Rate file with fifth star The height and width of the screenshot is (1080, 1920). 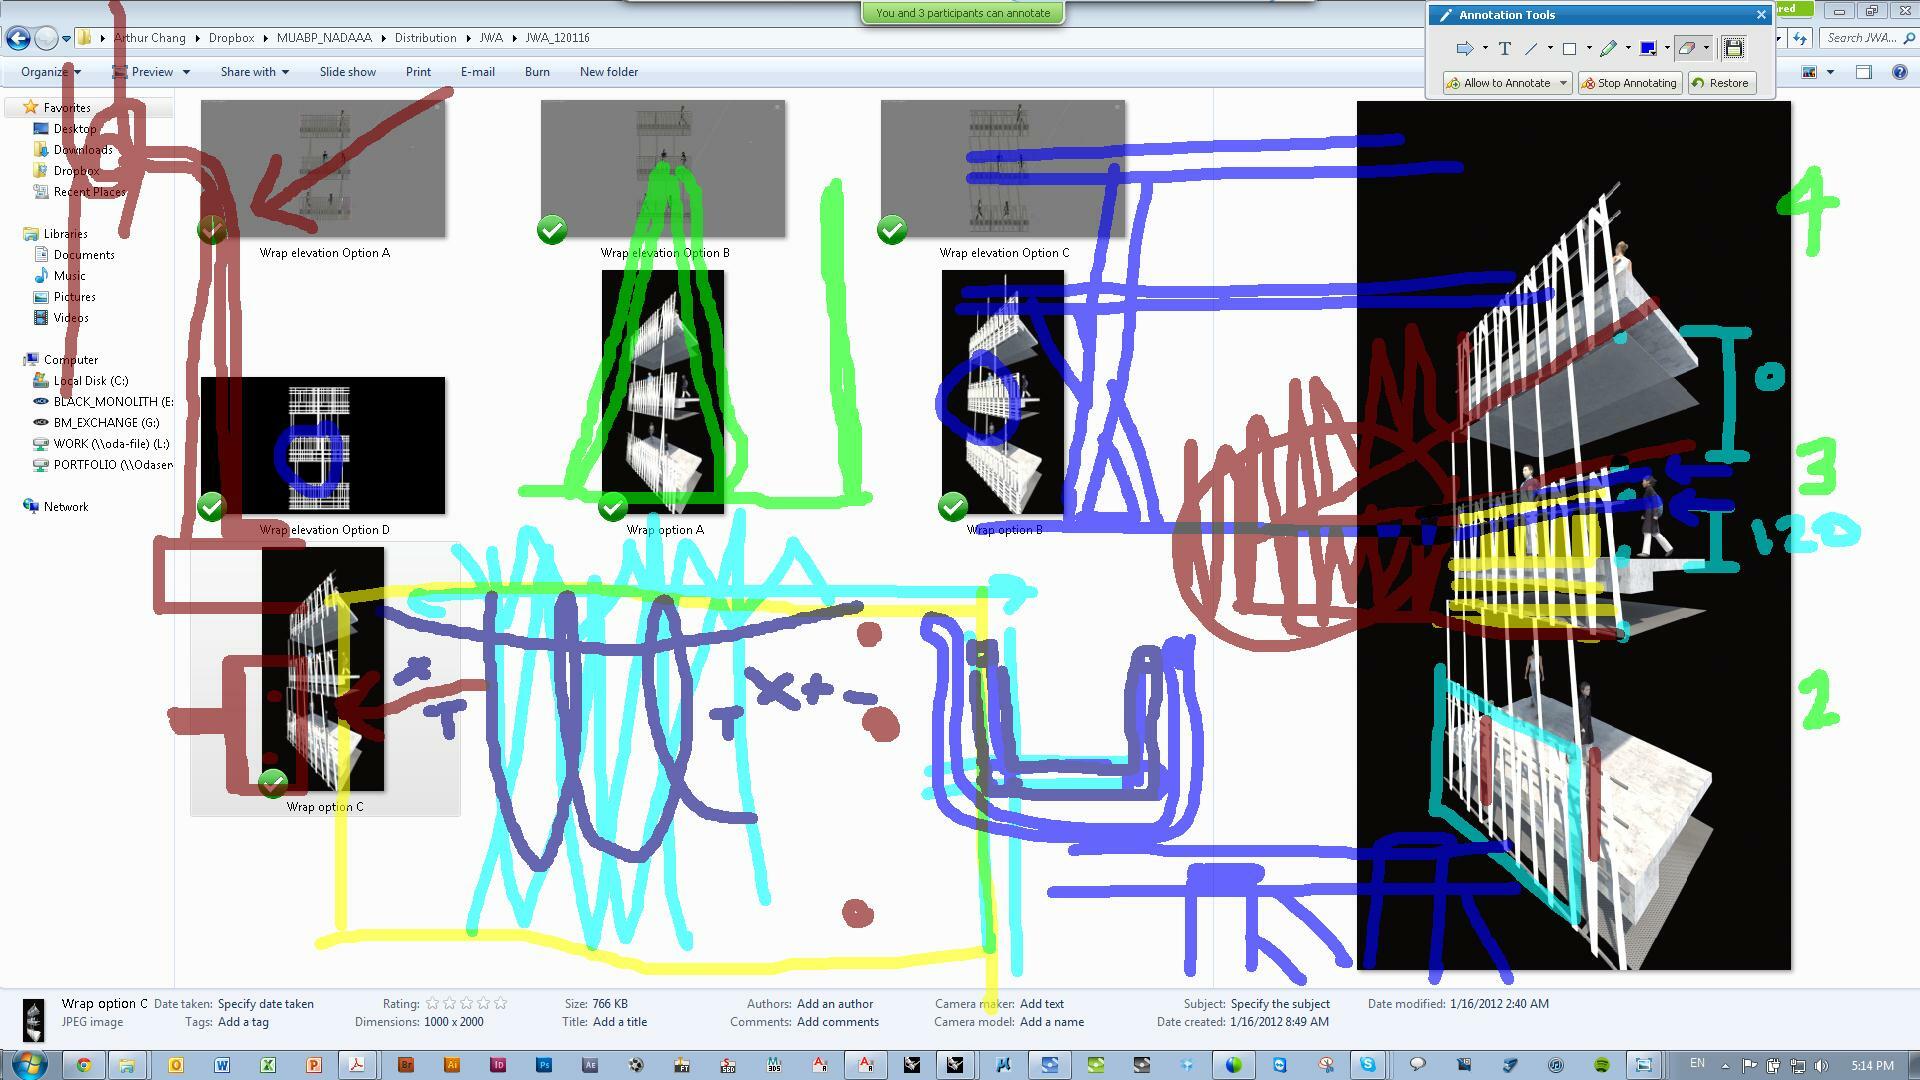click(x=500, y=1003)
